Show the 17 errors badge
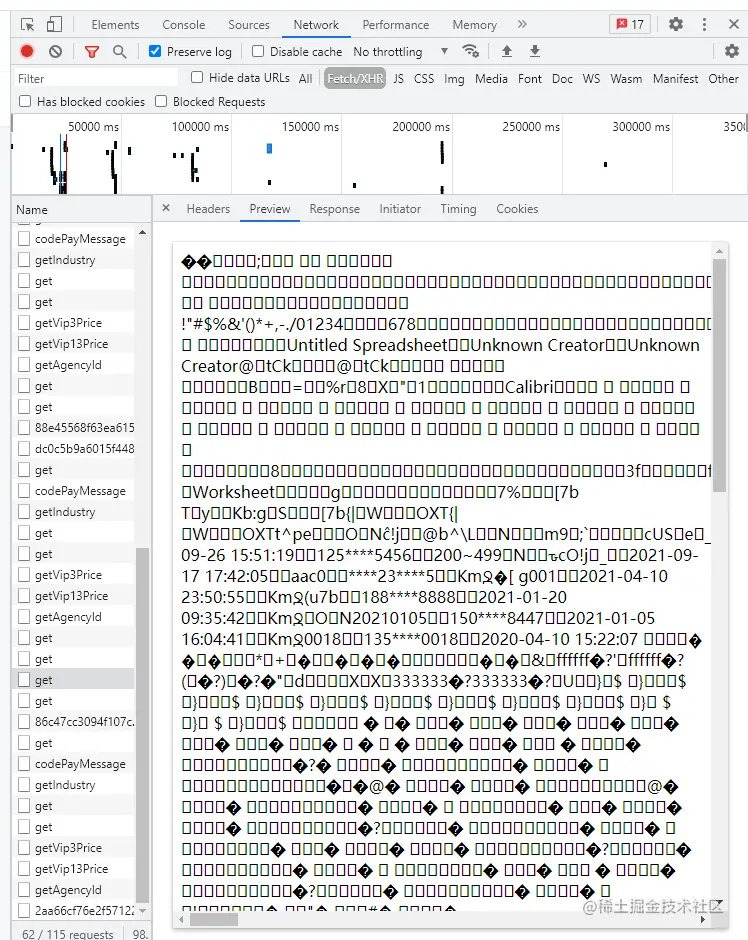The image size is (748, 940). point(630,25)
